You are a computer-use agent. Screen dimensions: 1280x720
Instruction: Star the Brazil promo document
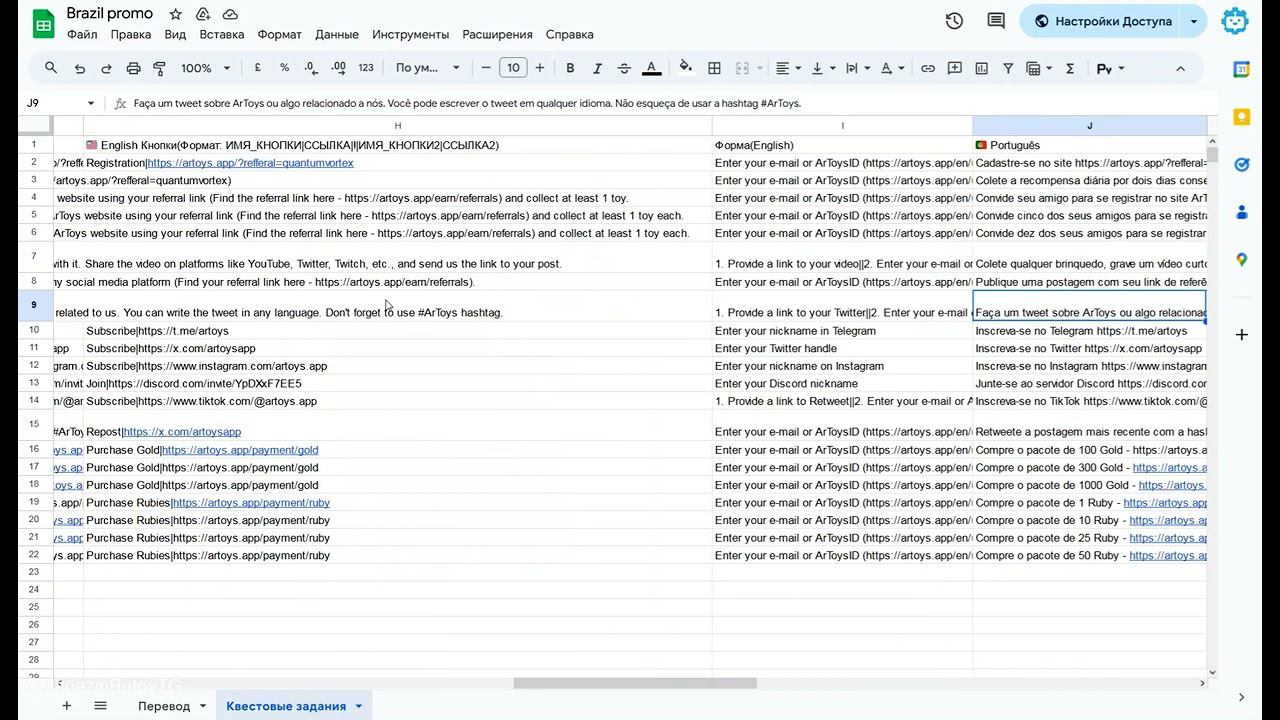point(176,14)
